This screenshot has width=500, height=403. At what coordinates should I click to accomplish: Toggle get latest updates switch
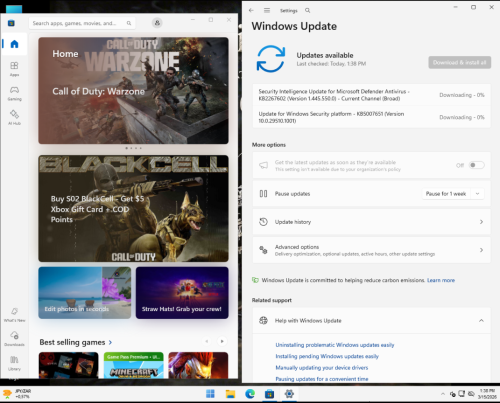coord(476,165)
